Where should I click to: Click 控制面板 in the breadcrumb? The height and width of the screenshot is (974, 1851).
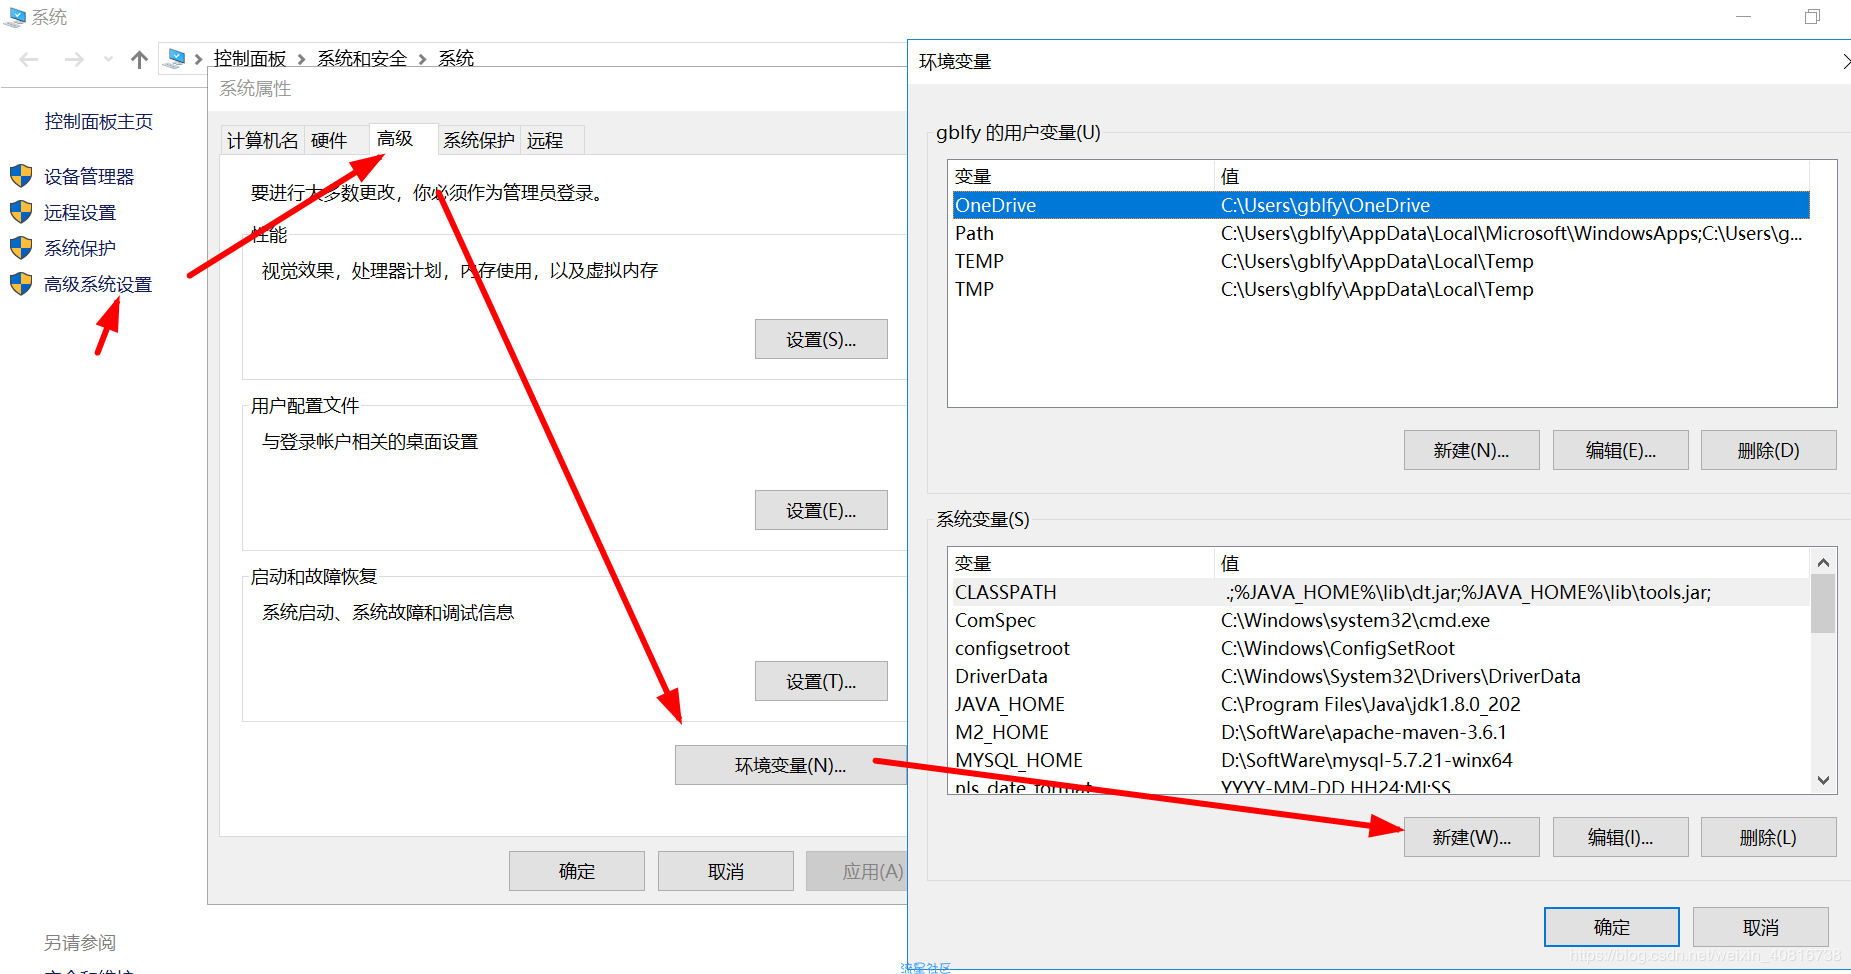tap(250, 59)
